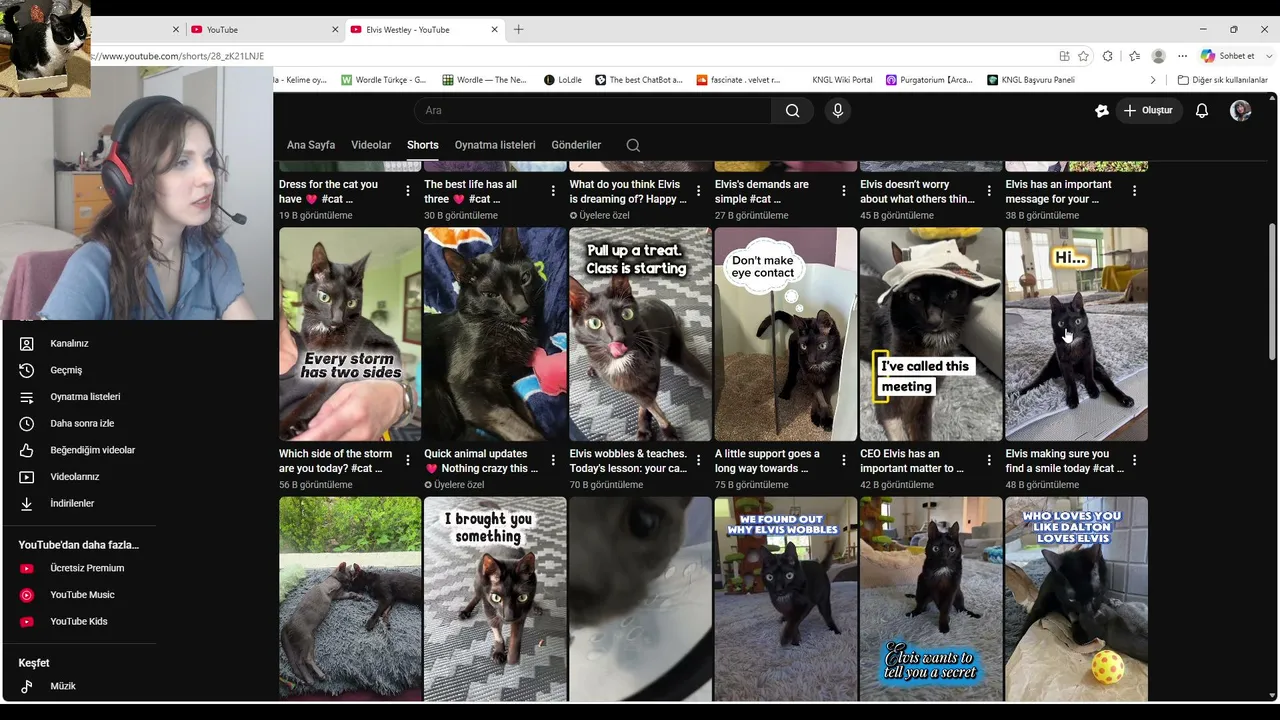The image size is (1280, 720).
Task: Open options for 'Which side of the storm'
Action: click(408, 461)
